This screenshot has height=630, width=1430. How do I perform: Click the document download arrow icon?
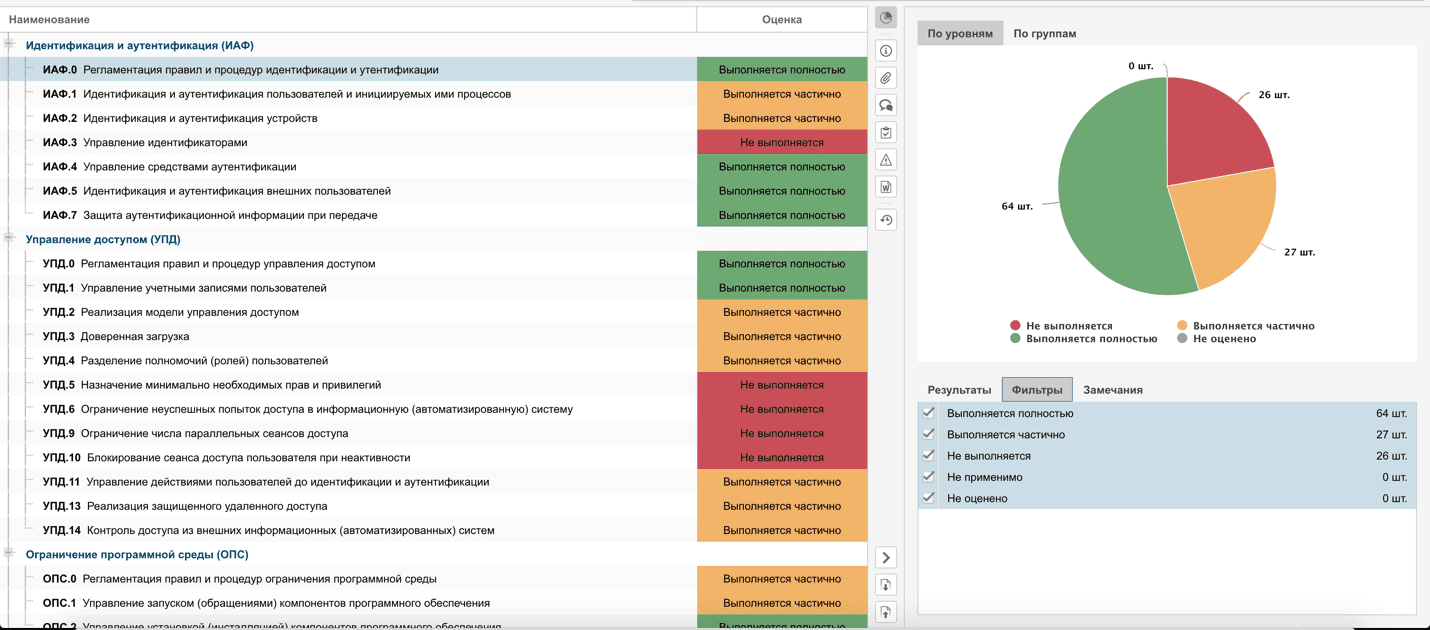pos(886,585)
